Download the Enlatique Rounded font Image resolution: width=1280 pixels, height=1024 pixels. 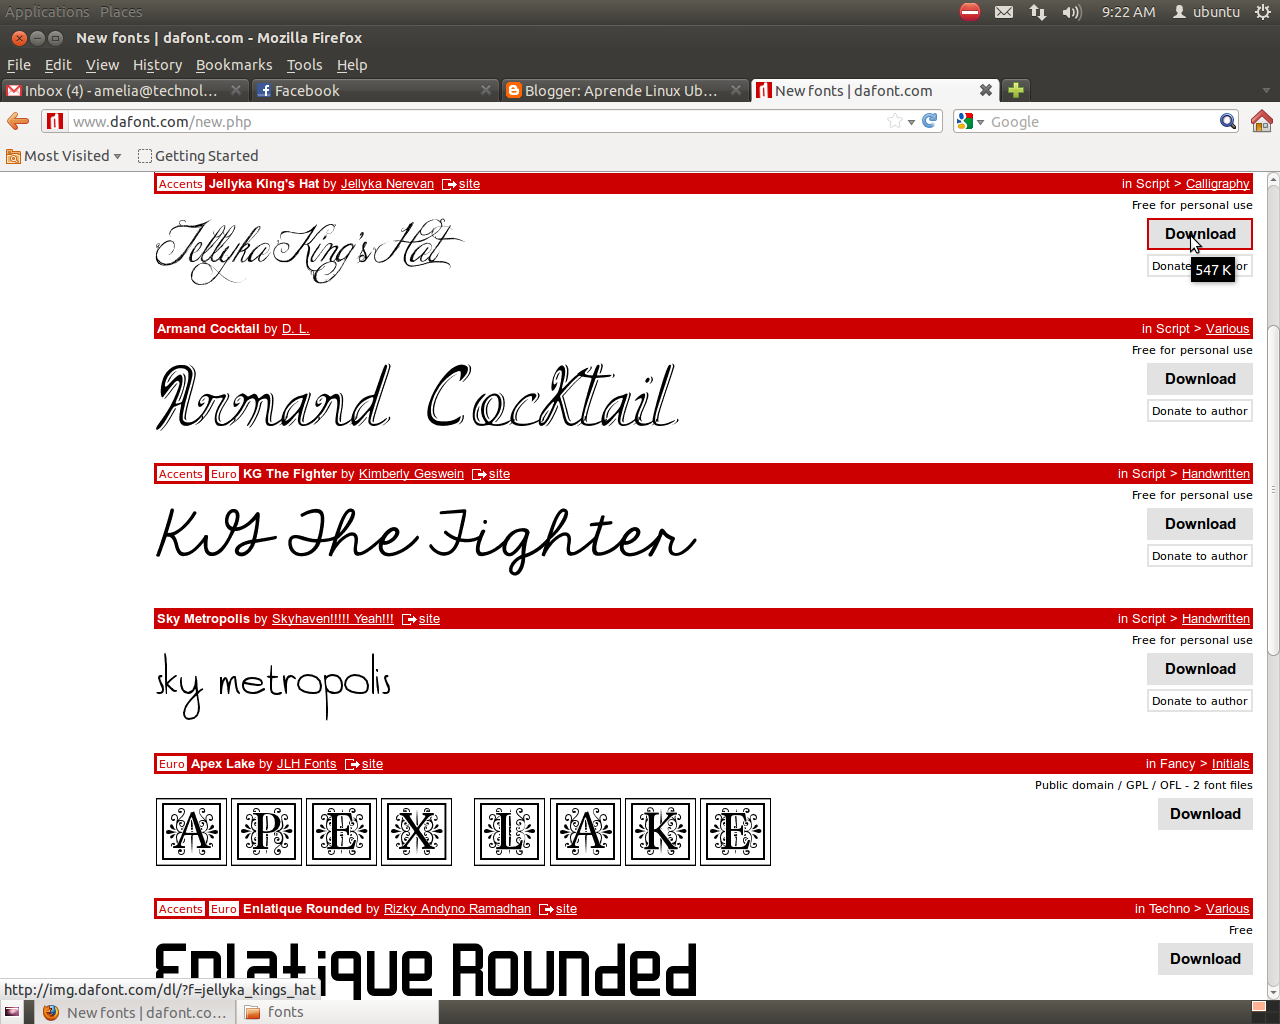coord(1205,959)
